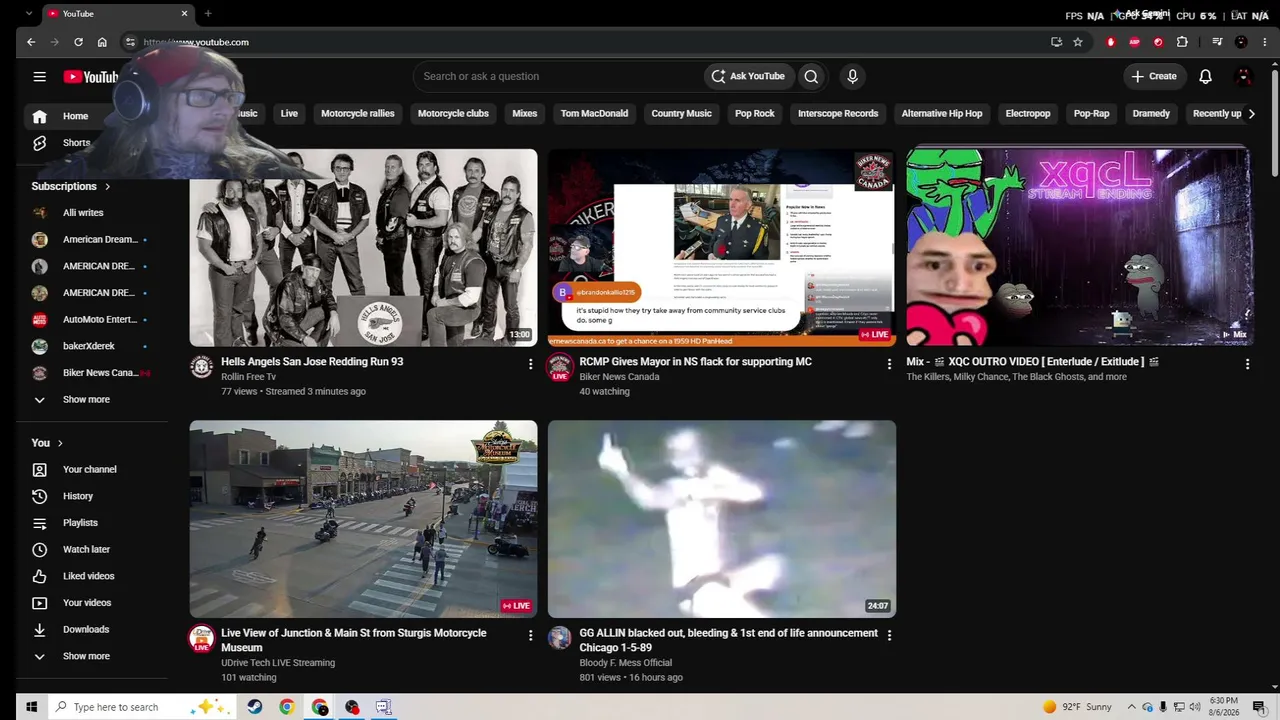Select the Alternative Hip Hop chip

(942, 114)
